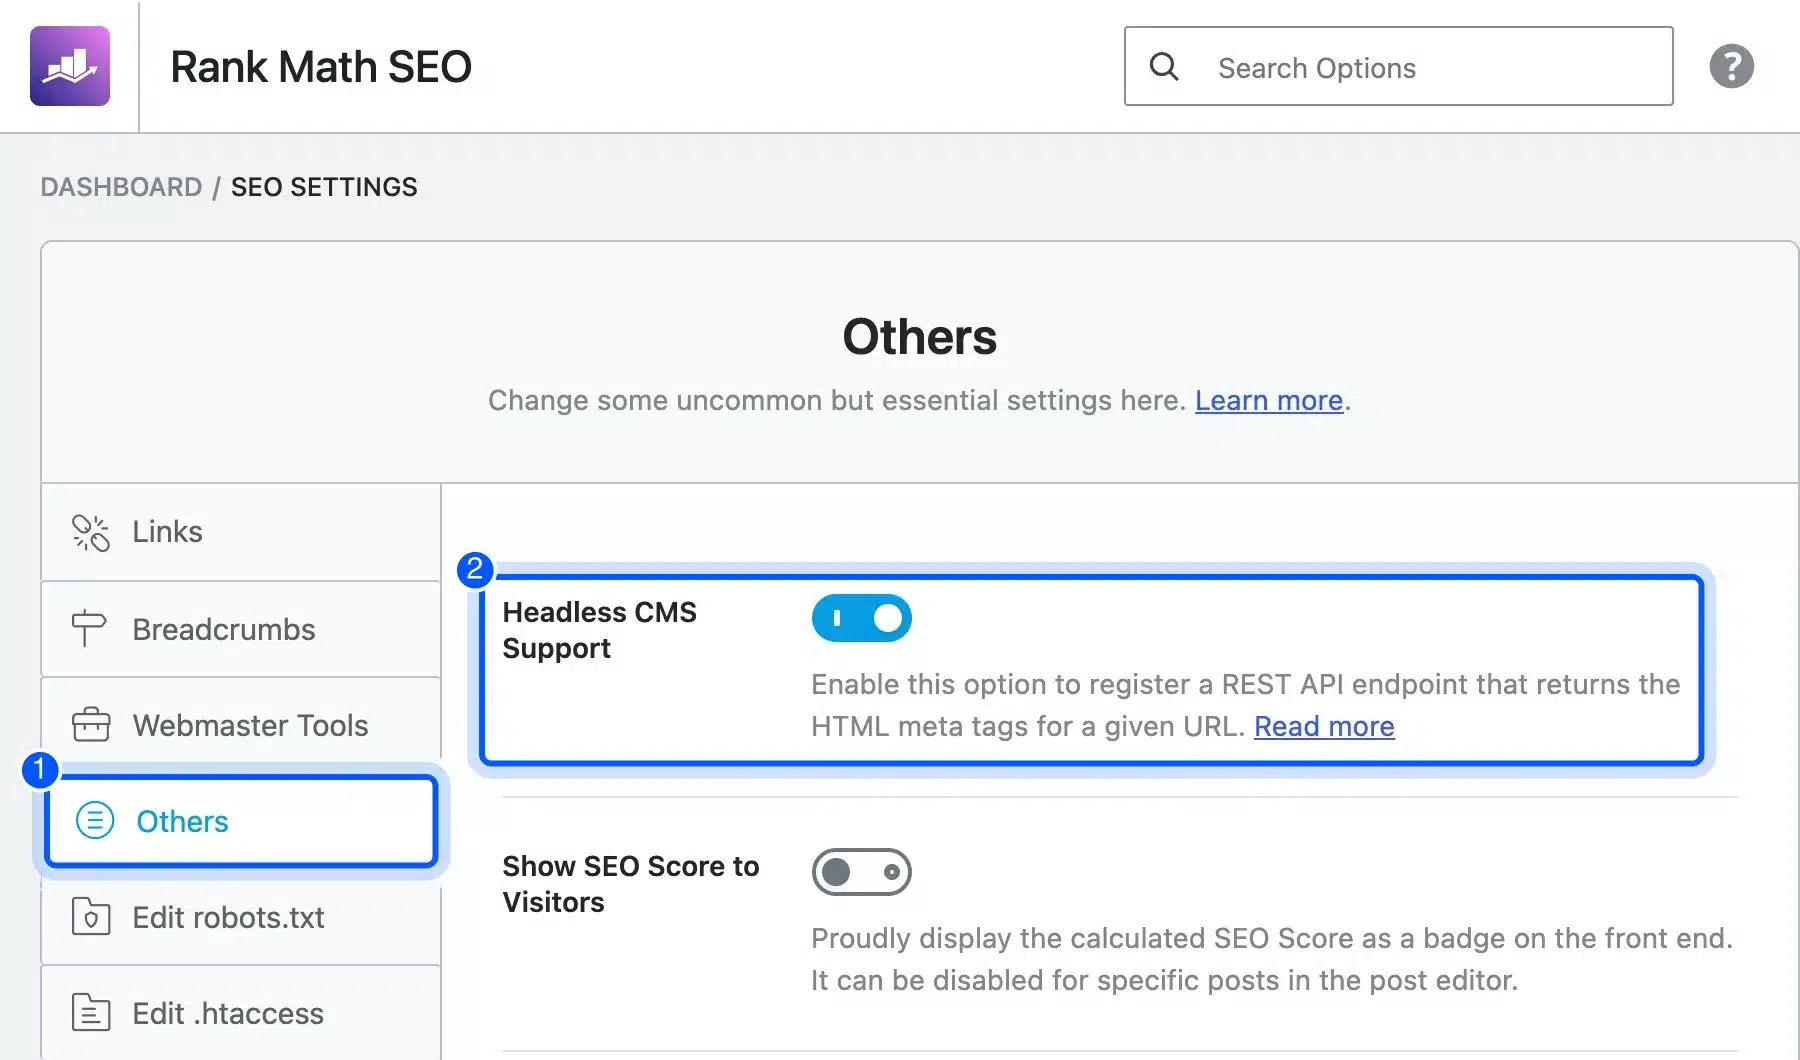Viewport: 1800px width, 1060px height.
Task: Click the Others page heading
Action: click(x=919, y=337)
